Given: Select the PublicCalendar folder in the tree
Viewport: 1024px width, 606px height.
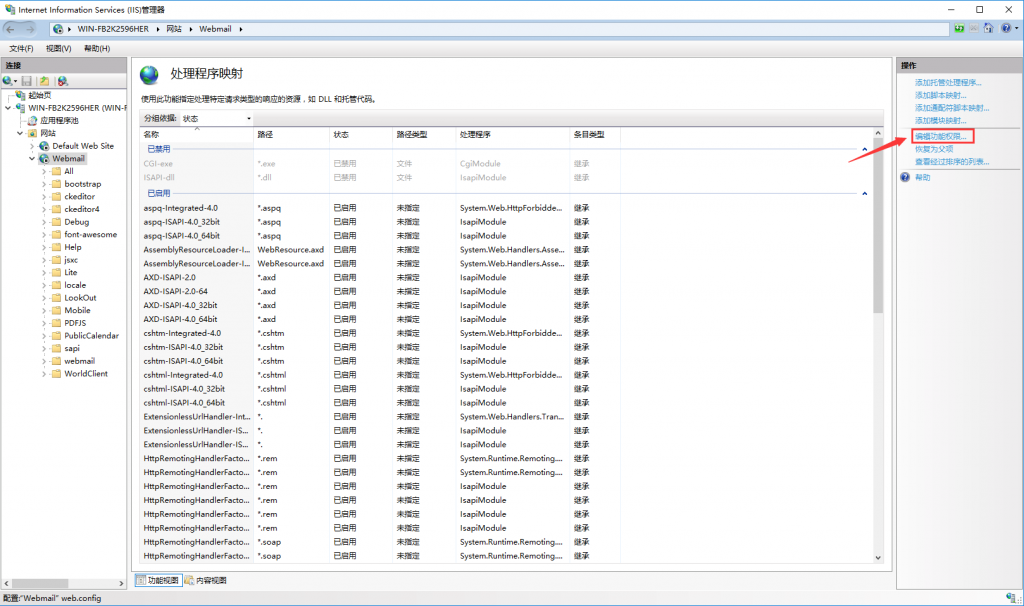Looking at the screenshot, I should coord(91,336).
